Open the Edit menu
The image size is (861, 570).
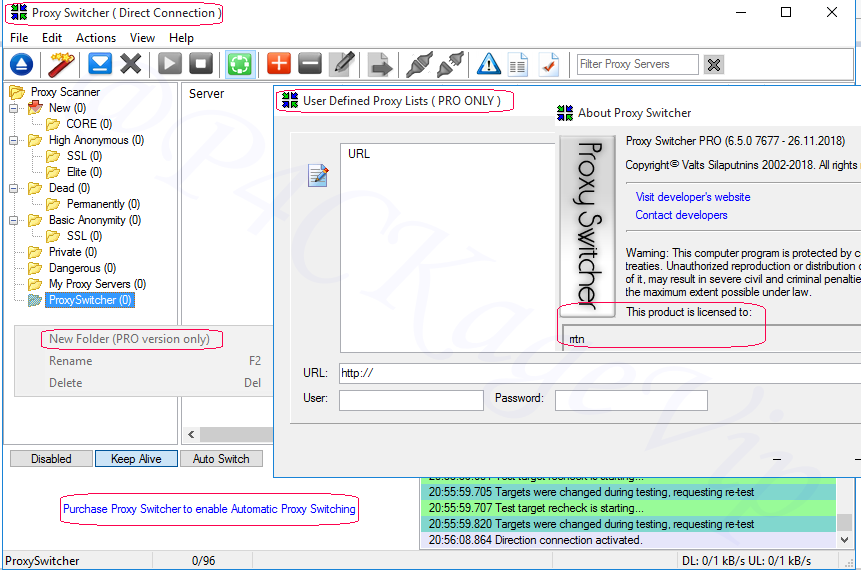click(x=52, y=38)
